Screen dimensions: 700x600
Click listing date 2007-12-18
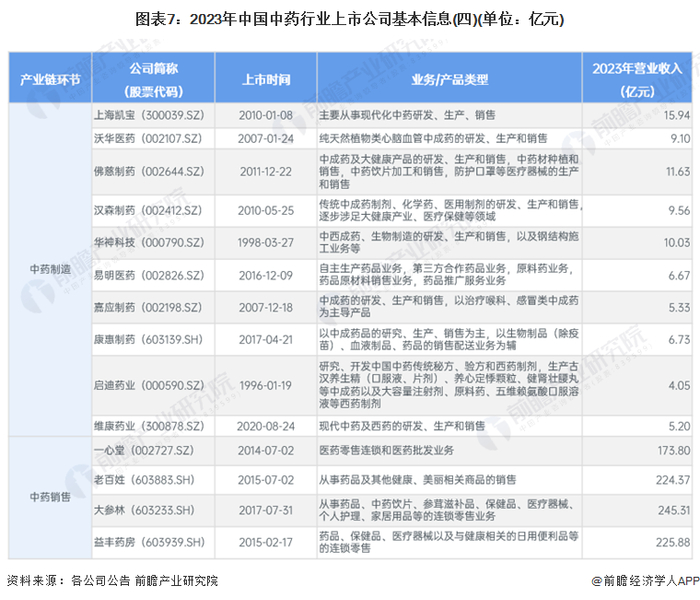[266, 308]
